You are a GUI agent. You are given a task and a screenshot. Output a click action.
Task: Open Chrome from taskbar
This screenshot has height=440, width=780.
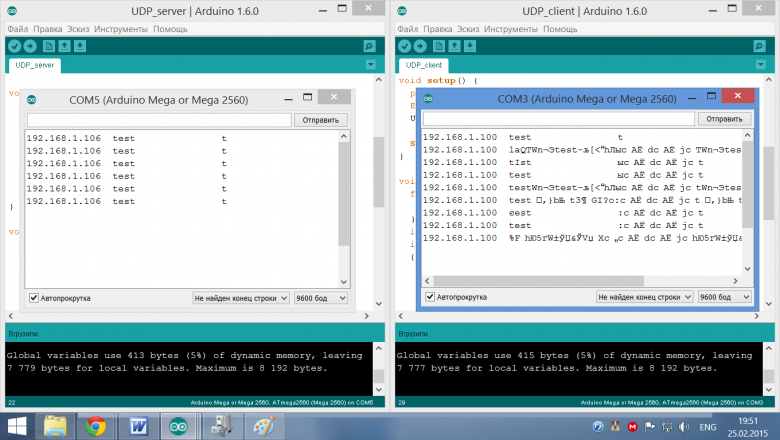click(96, 427)
